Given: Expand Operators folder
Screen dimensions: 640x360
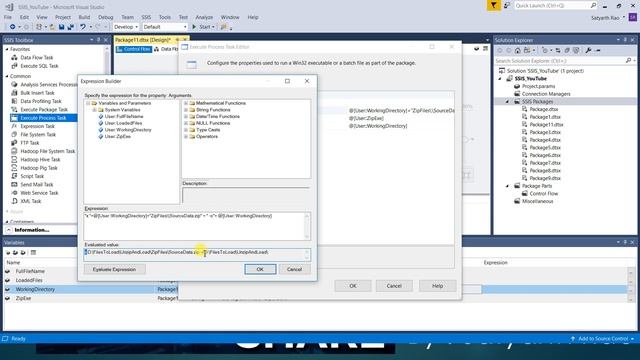Looking at the screenshot, I should pos(186,136).
